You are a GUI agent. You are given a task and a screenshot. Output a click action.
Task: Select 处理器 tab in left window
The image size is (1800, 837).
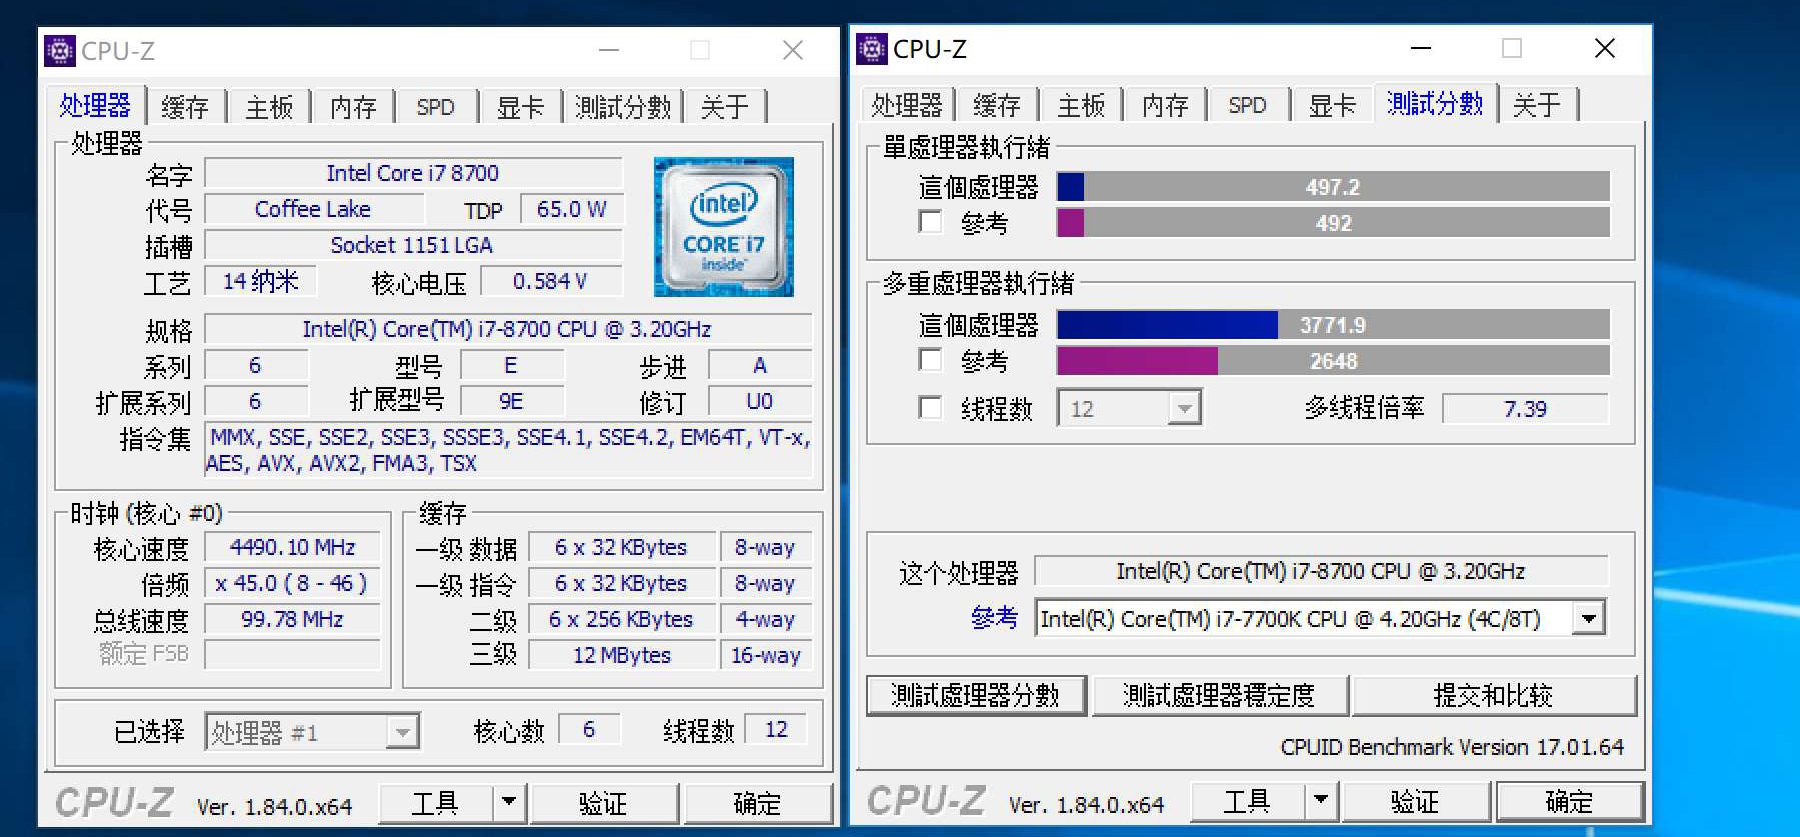point(95,105)
